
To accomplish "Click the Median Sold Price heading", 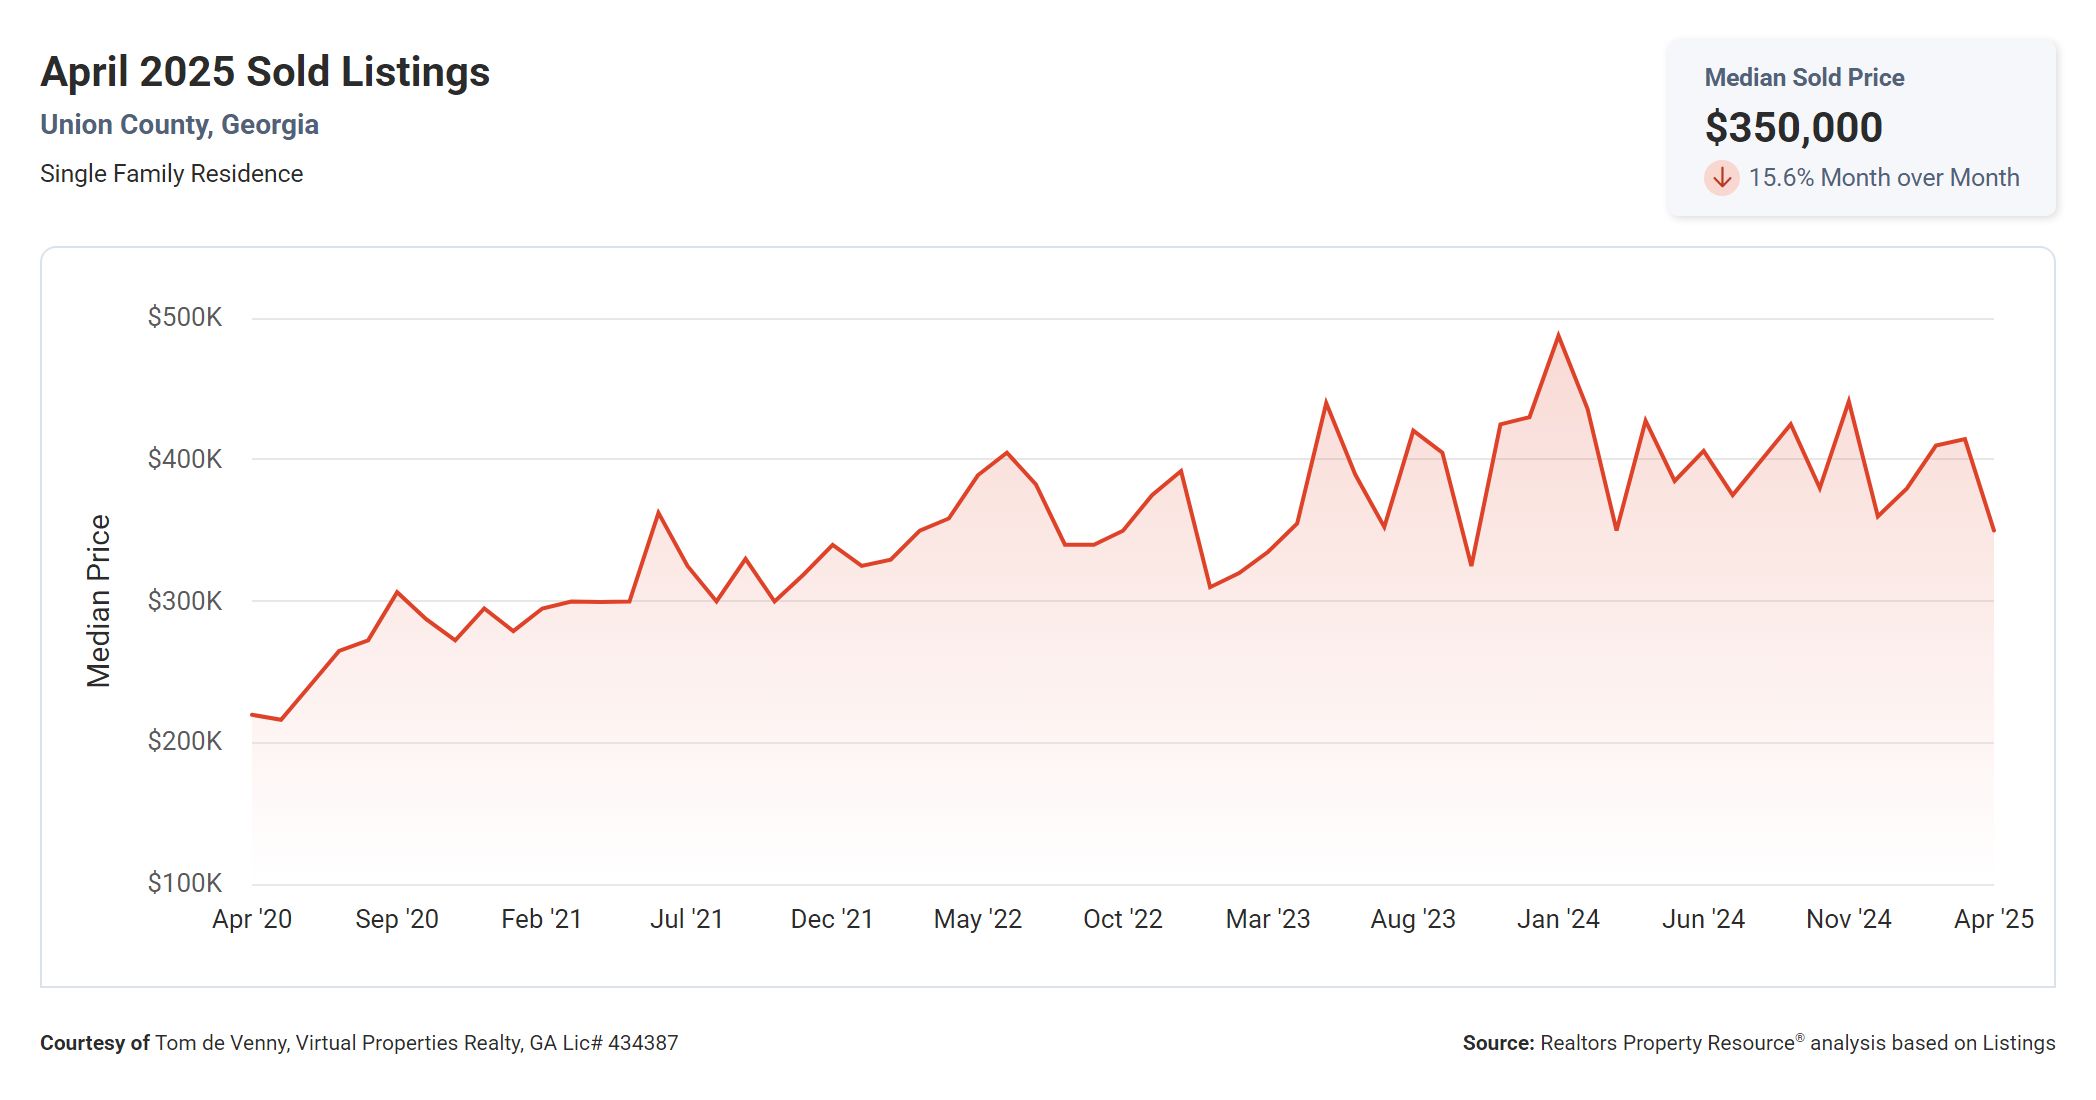I will 1804,77.
